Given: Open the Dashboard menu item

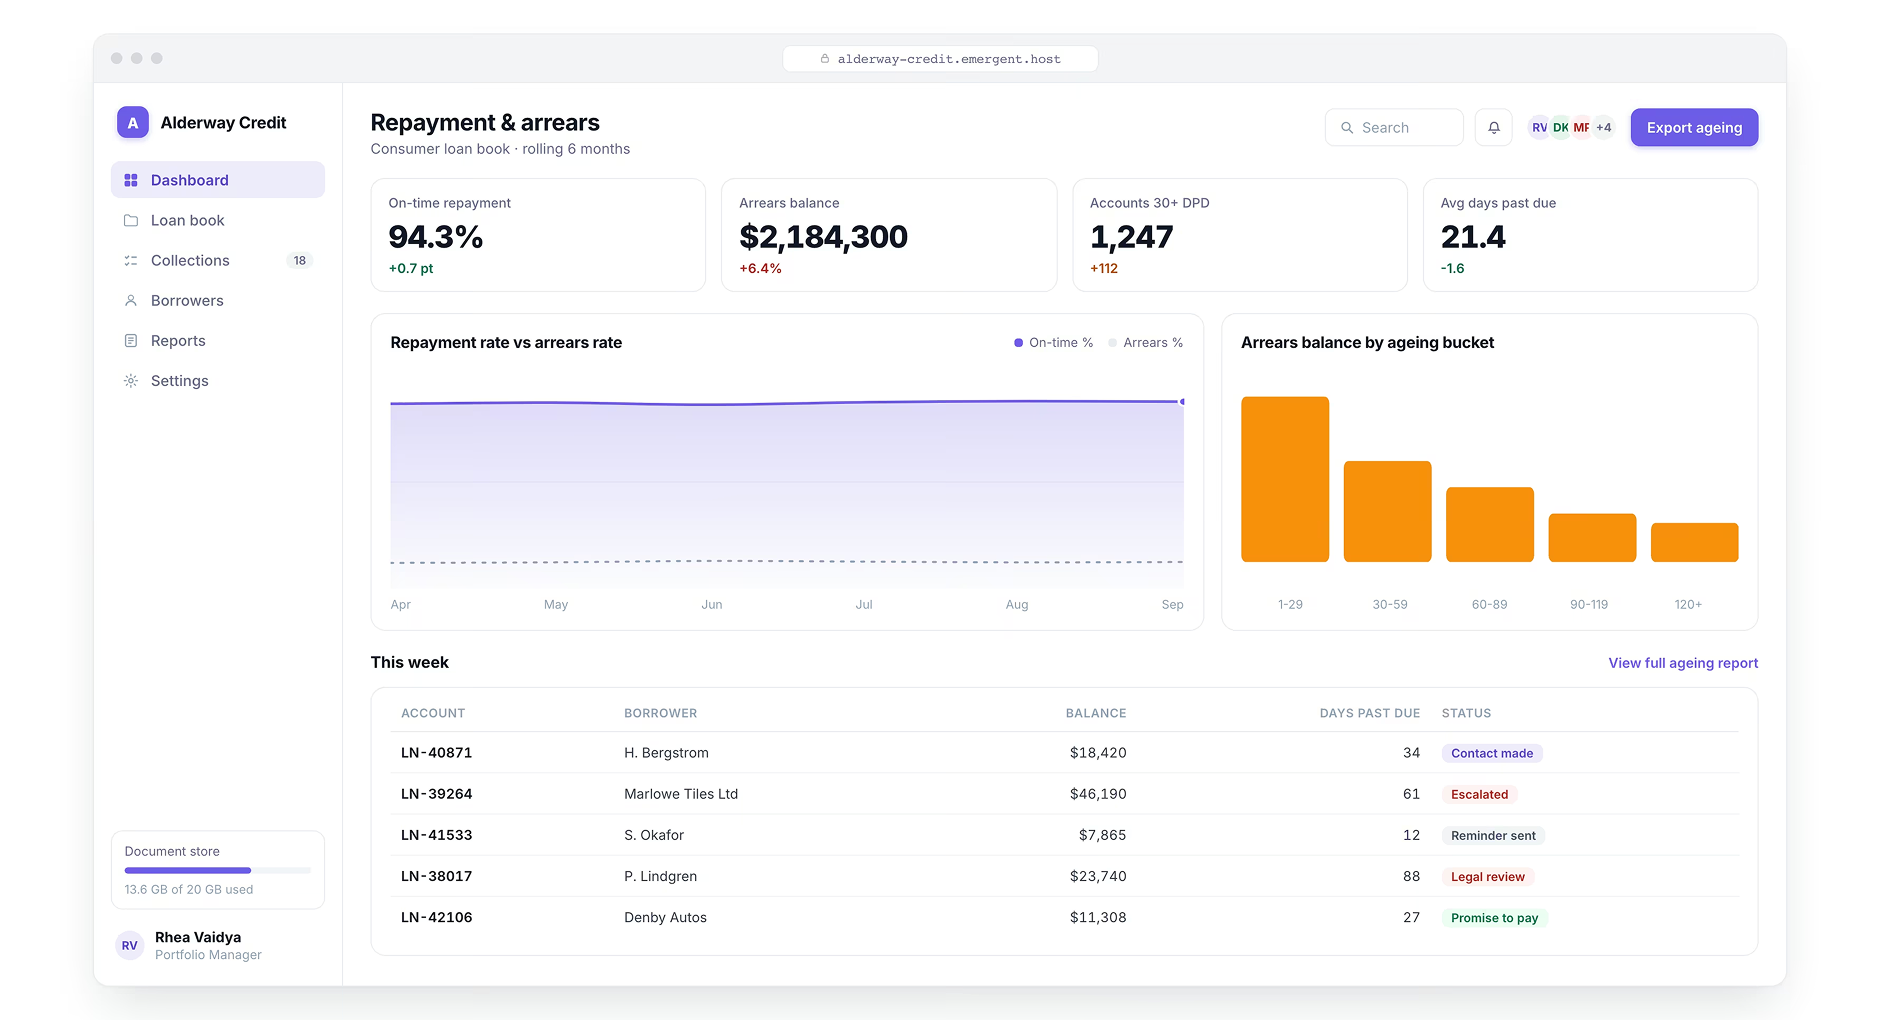Looking at the screenshot, I should click(218, 180).
